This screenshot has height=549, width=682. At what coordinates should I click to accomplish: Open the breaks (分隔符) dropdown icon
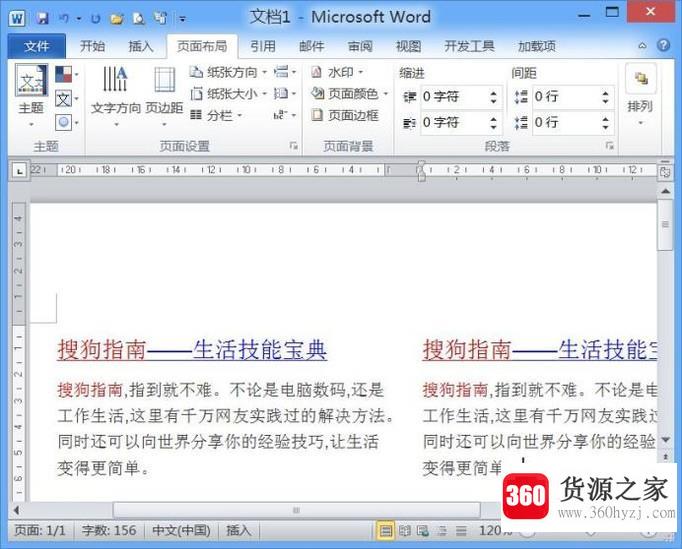click(285, 72)
